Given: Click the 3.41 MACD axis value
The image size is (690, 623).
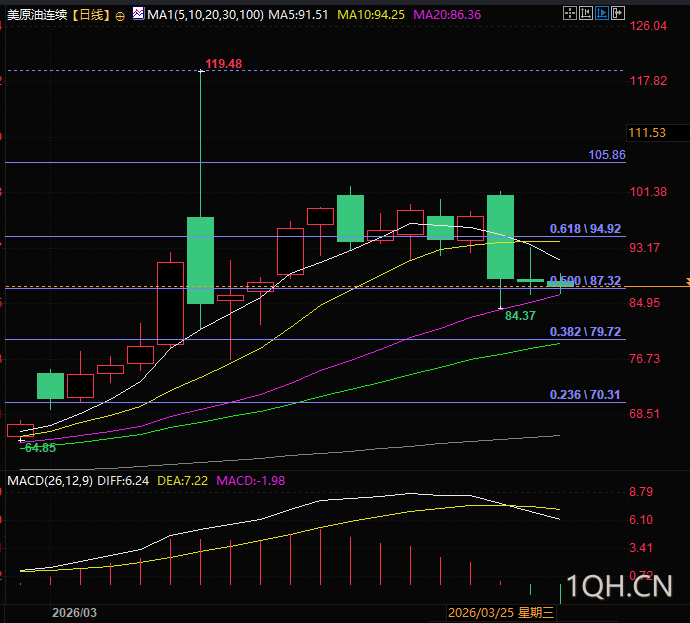Looking at the screenshot, I should [x=641, y=548].
